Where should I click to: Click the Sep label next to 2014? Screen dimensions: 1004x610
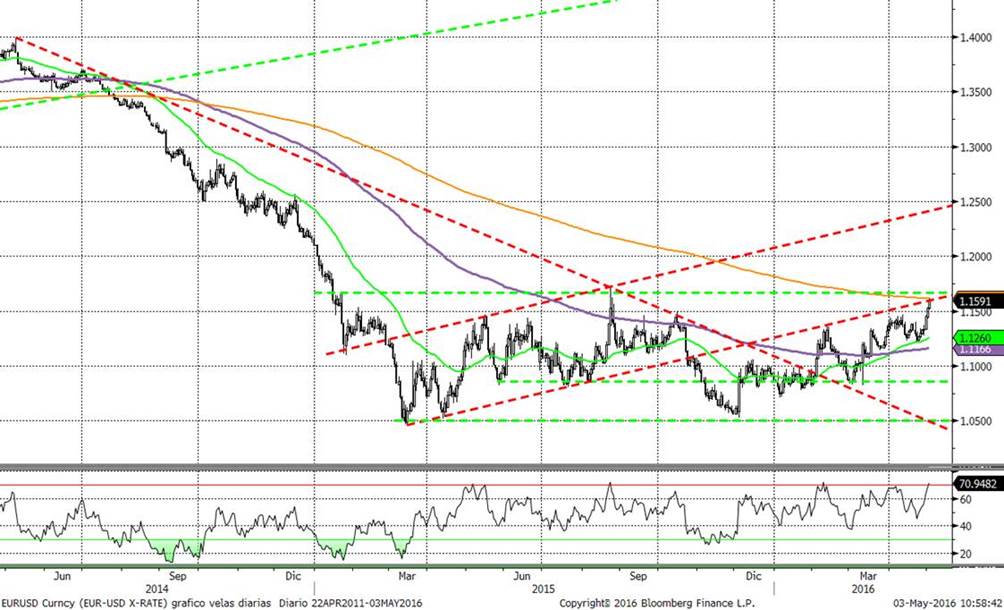click(177, 576)
